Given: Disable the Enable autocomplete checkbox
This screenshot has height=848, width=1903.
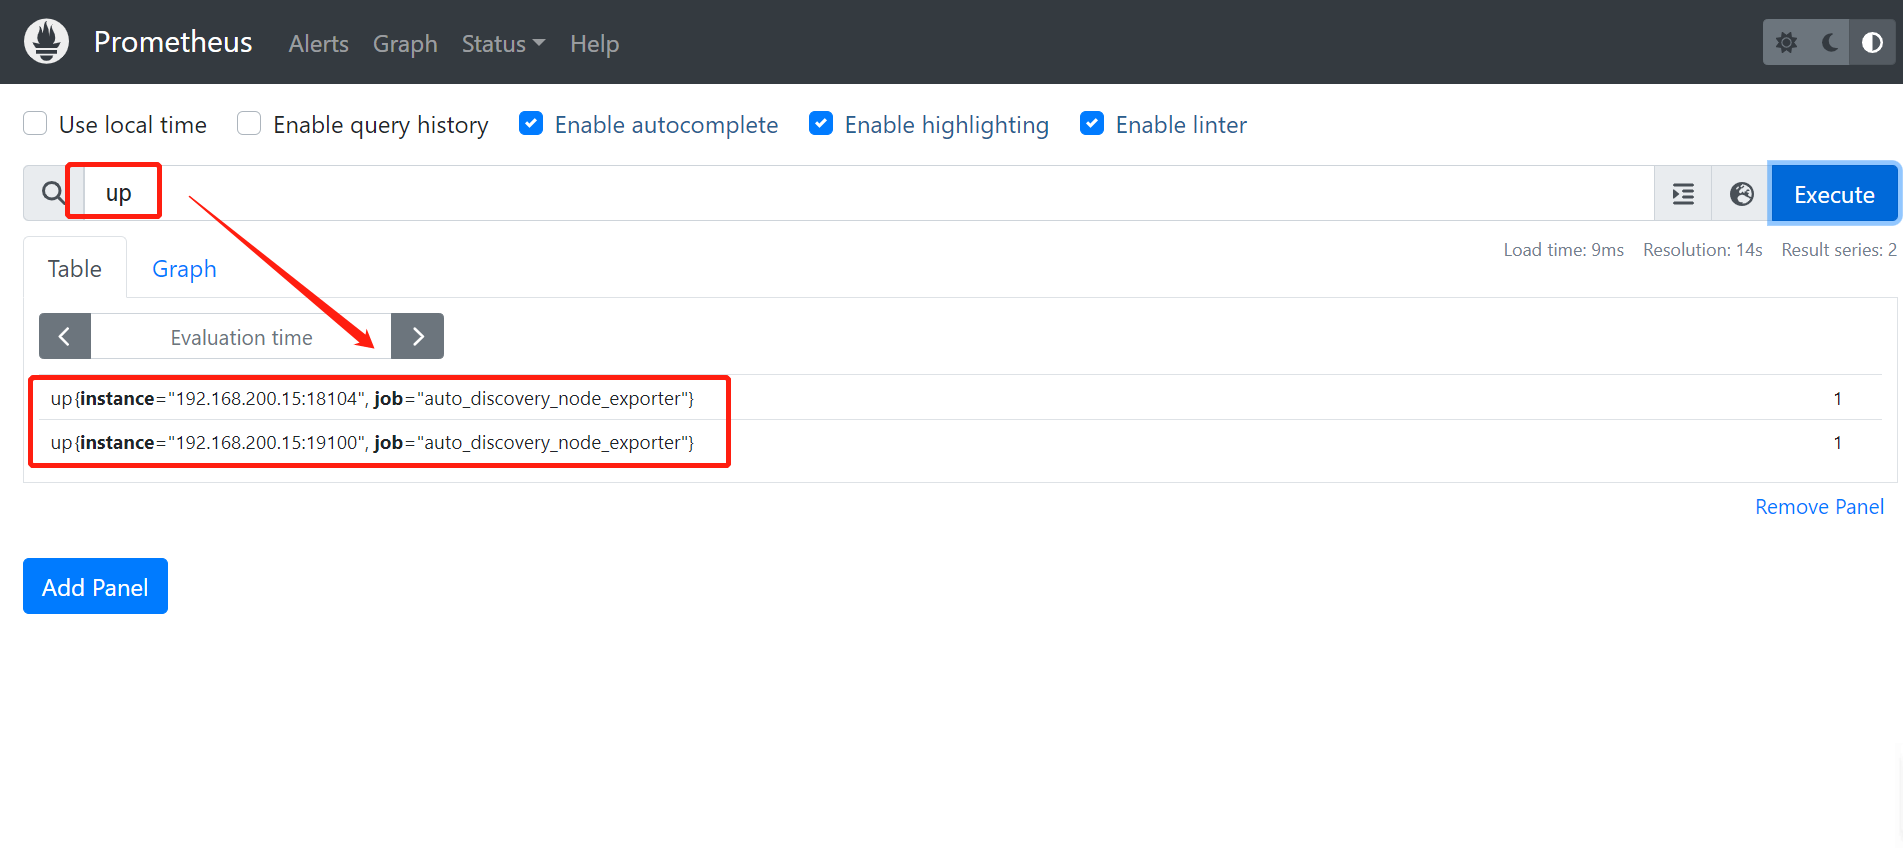Looking at the screenshot, I should point(531,124).
